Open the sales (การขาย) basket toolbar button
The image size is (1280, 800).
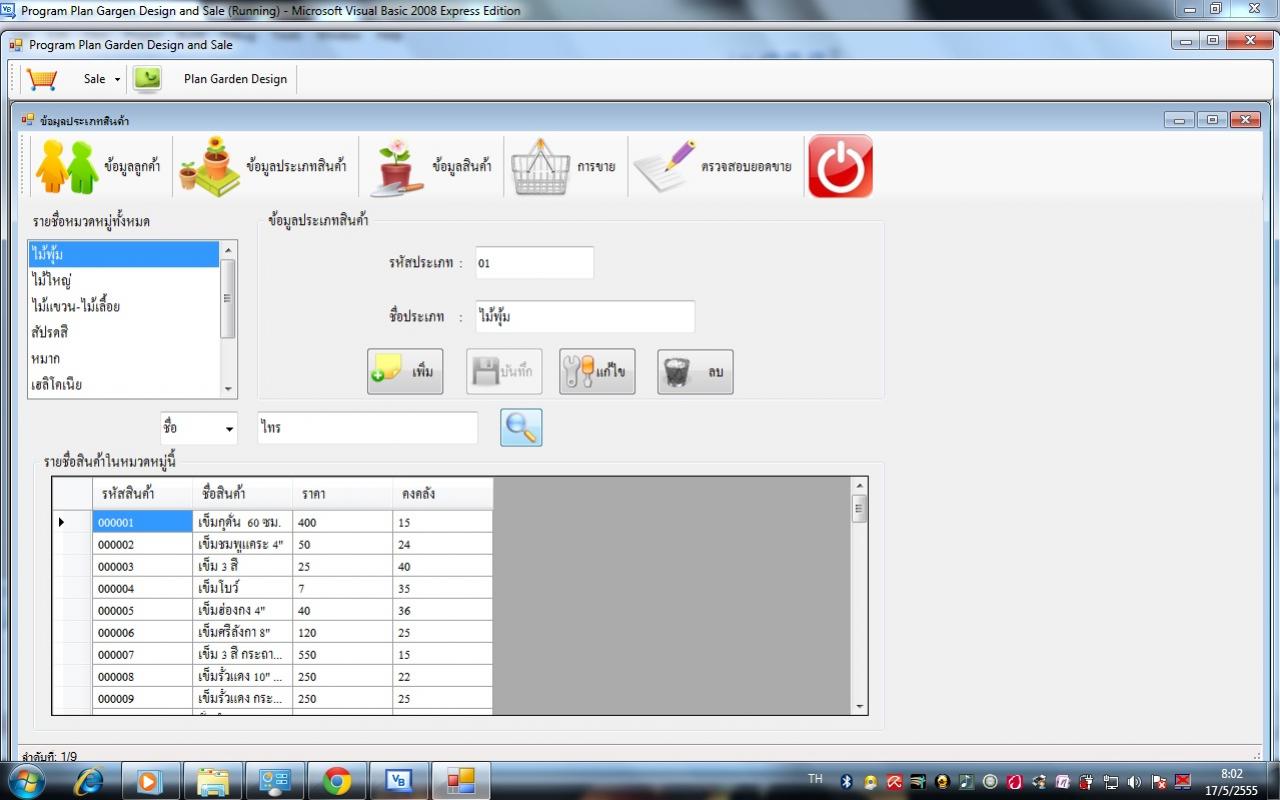coord(563,166)
